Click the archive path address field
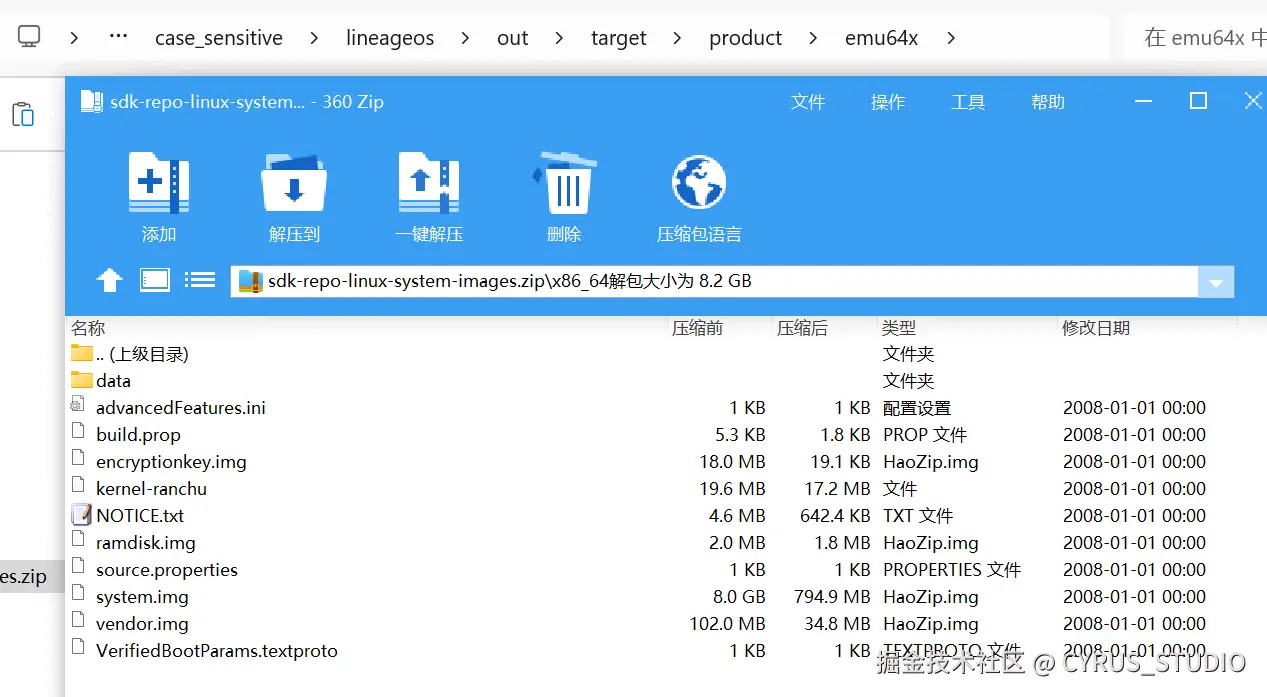Viewport: 1267px width, 697px height. click(715, 282)
